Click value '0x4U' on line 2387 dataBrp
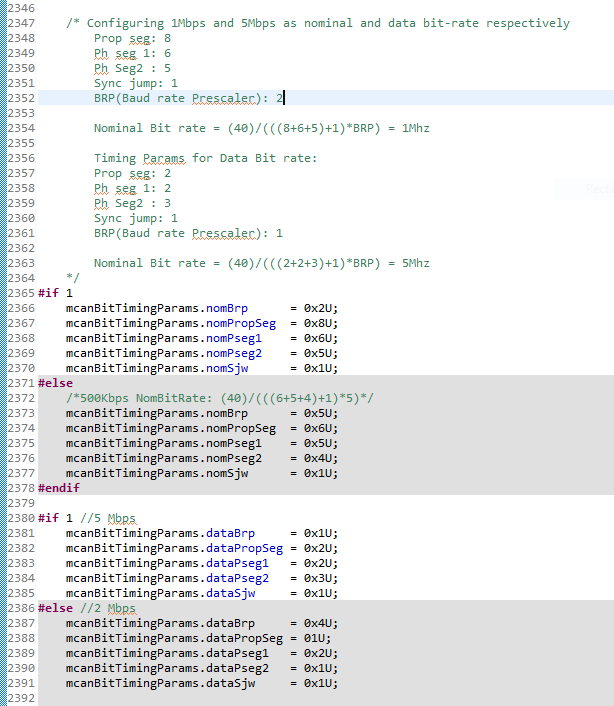The image size is (614, 706). [317, 623]
